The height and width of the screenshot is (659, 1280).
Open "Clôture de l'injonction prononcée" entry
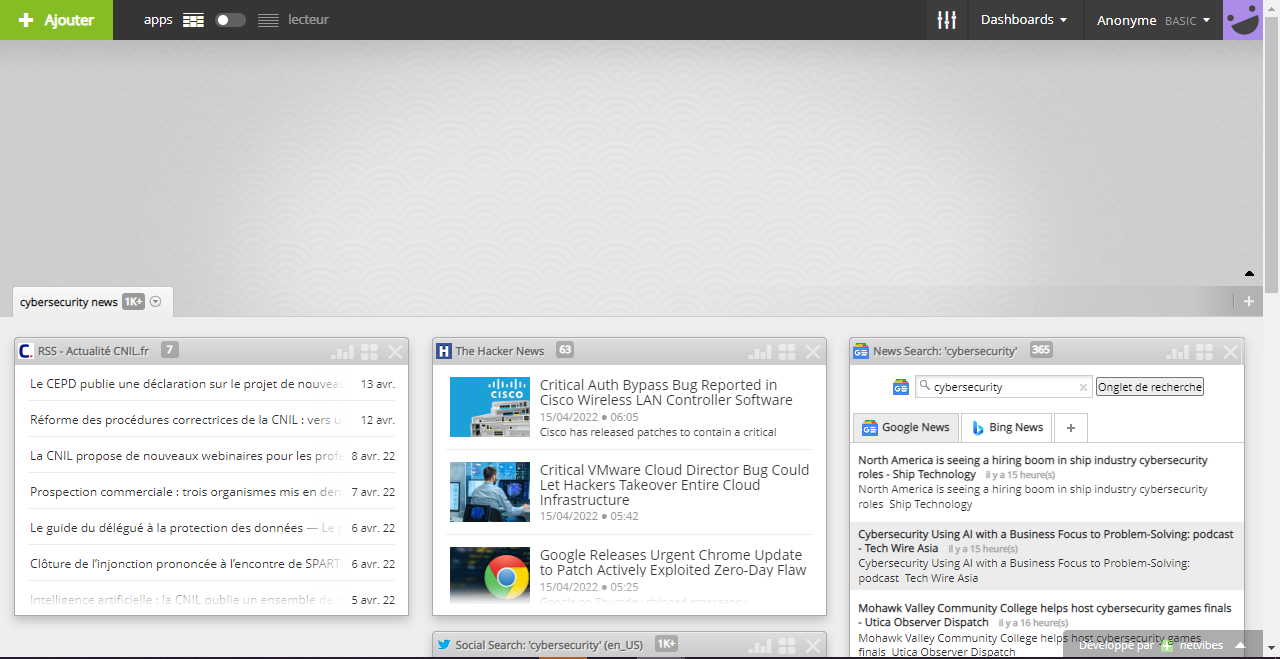pos(212,563)
